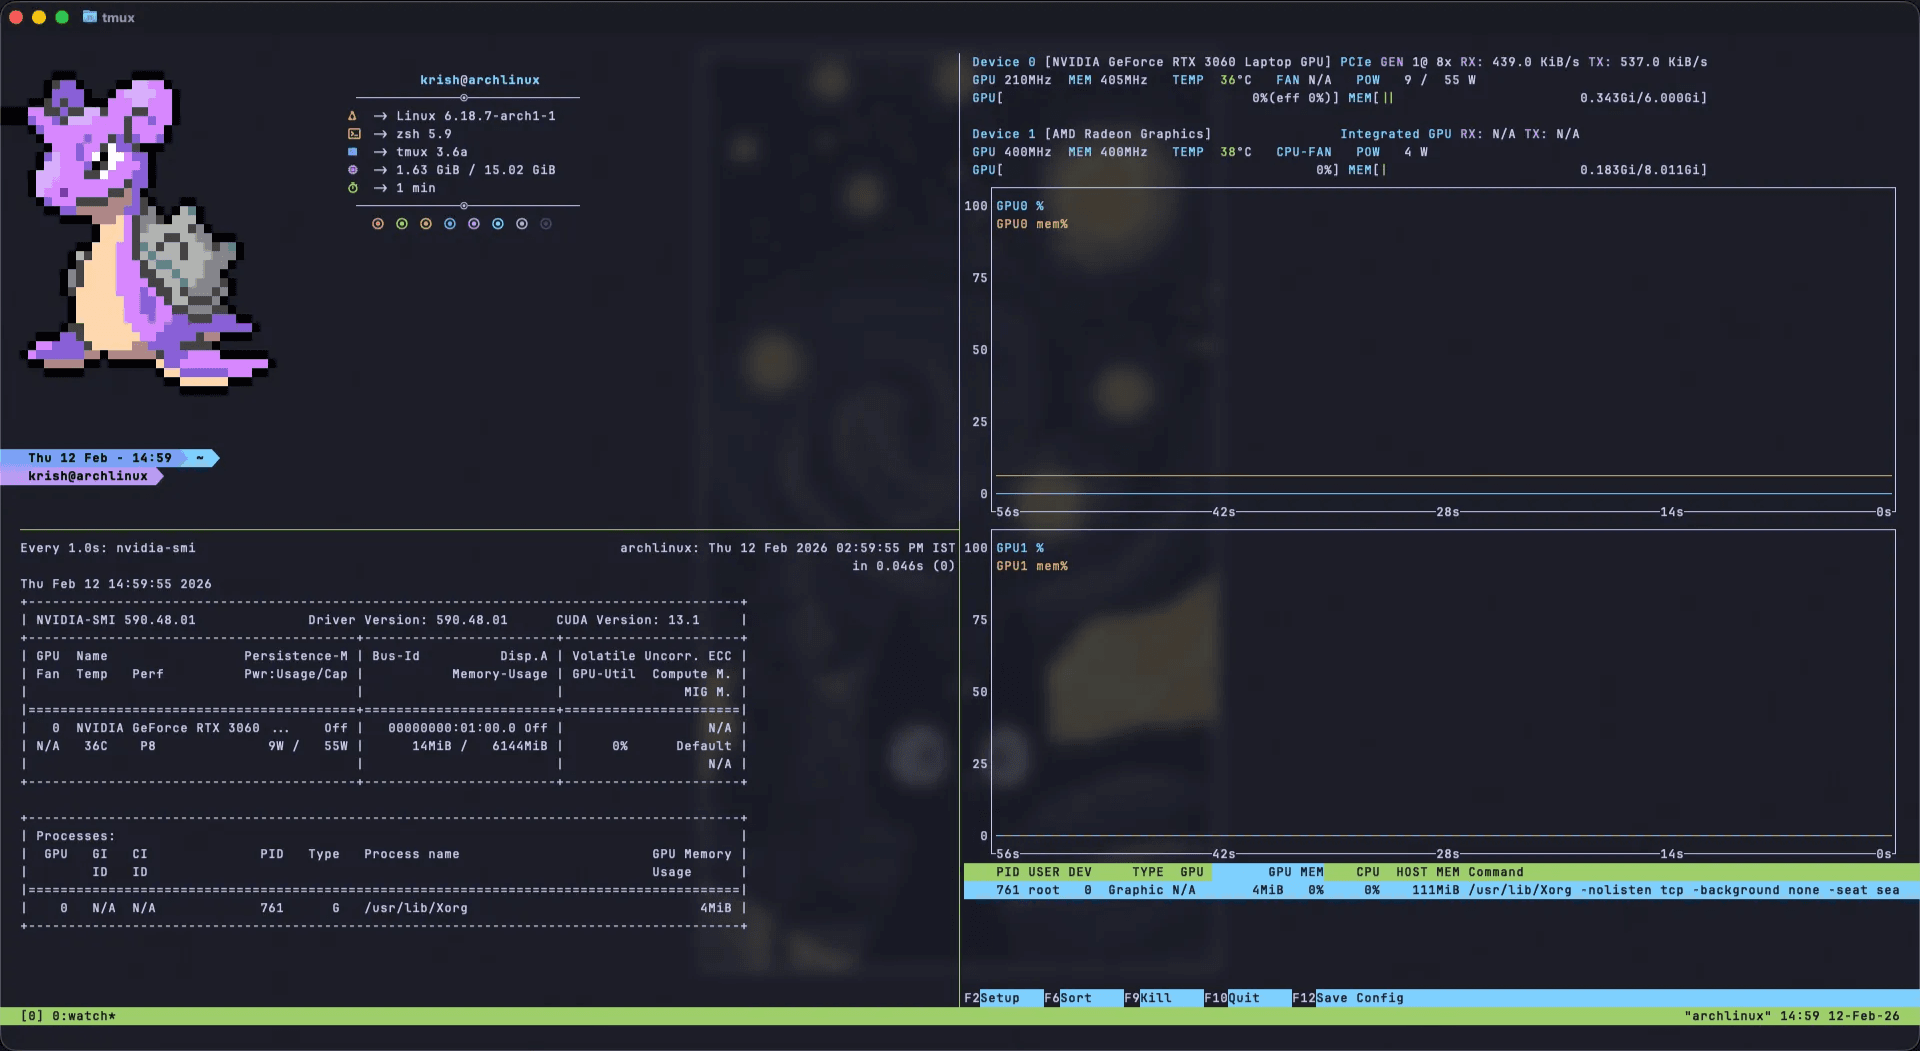Click the krish@archlinux fetch title
1920x1051 pixels.
pos(480,80)
